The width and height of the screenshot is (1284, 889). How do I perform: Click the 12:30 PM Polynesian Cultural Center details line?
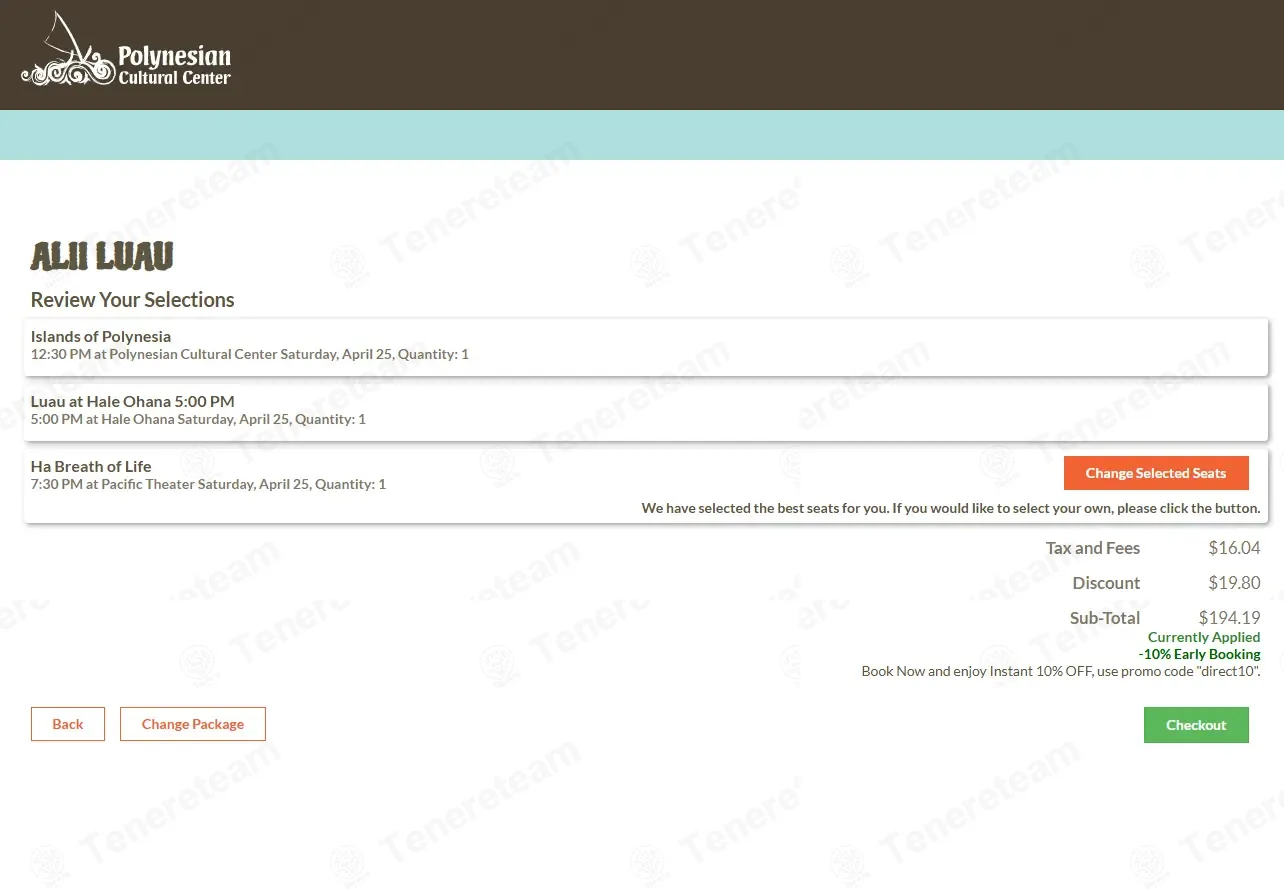pos(250,354)
